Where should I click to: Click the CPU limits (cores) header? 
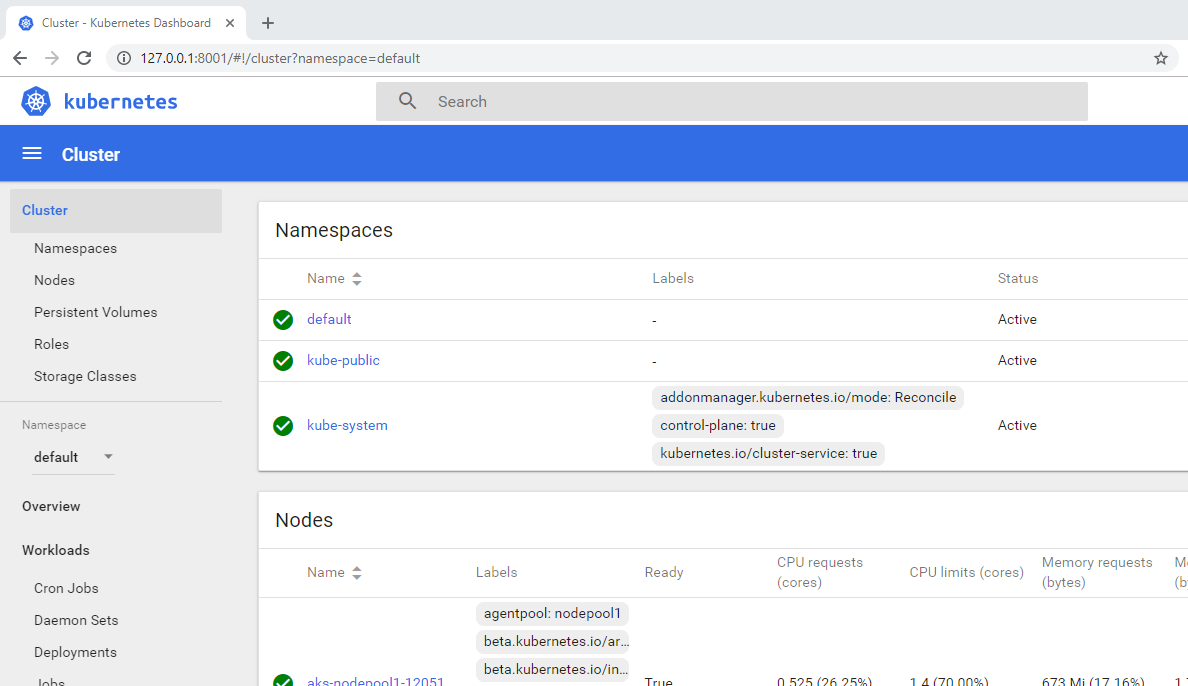pos(966,572)
